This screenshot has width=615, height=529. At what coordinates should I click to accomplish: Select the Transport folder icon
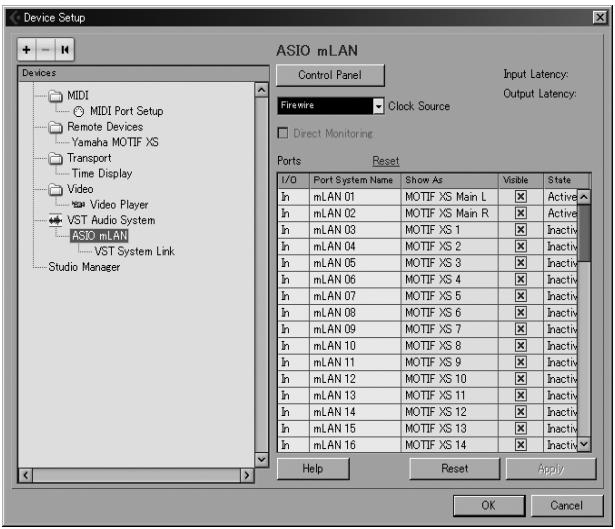[x=56, y=158]
